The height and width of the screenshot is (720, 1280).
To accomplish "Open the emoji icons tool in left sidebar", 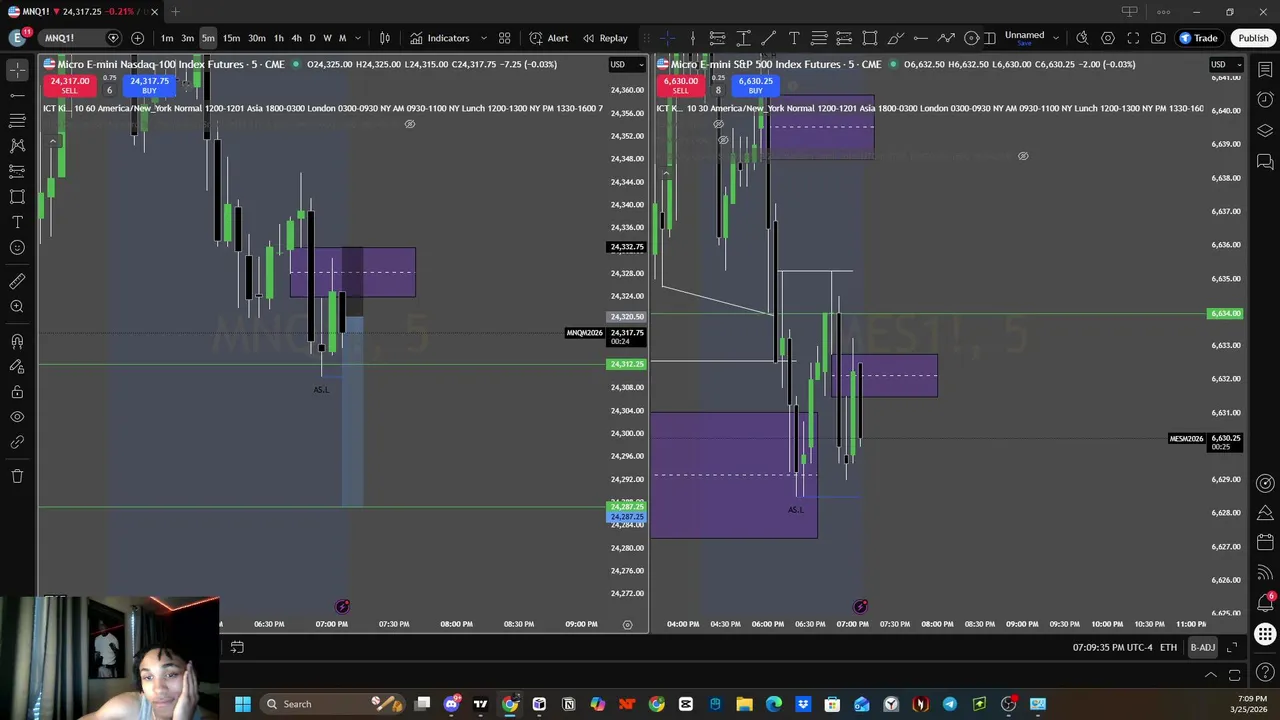I will click(17, 248).
